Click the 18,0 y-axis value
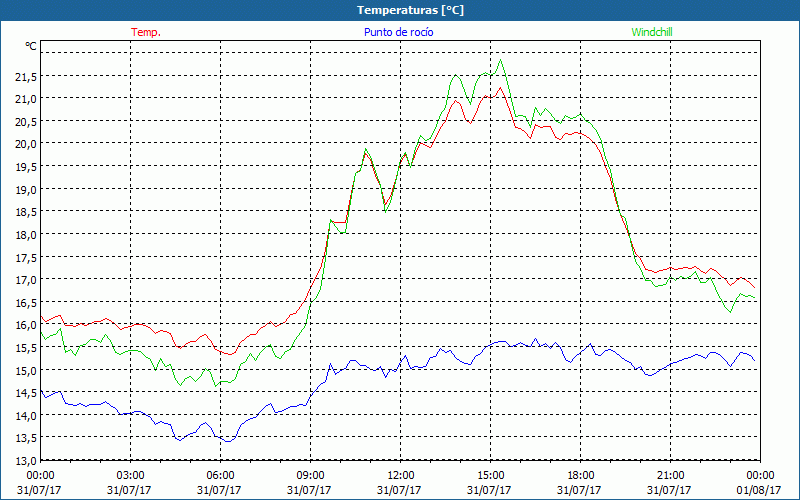 (26, 235)
